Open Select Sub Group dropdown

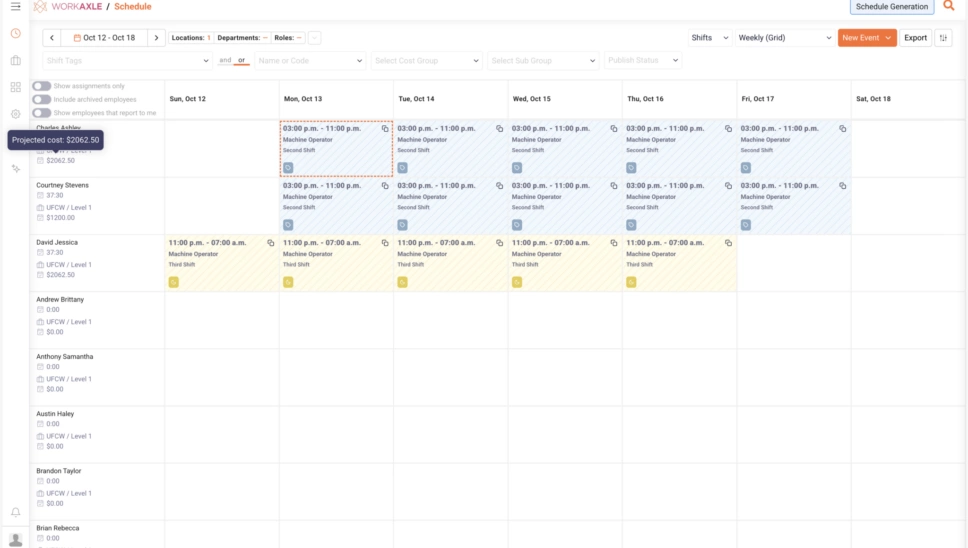click(543, 60)
